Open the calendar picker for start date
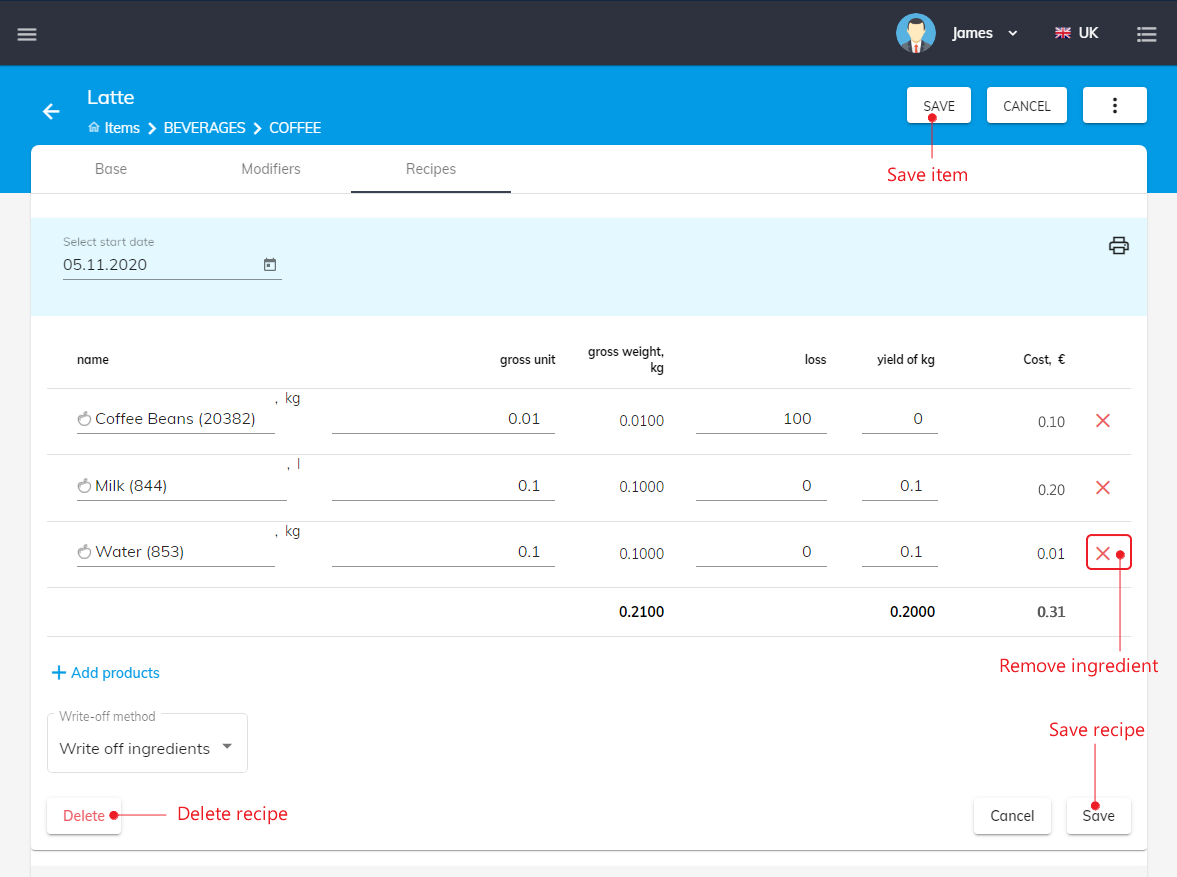 tap(269, 265)
